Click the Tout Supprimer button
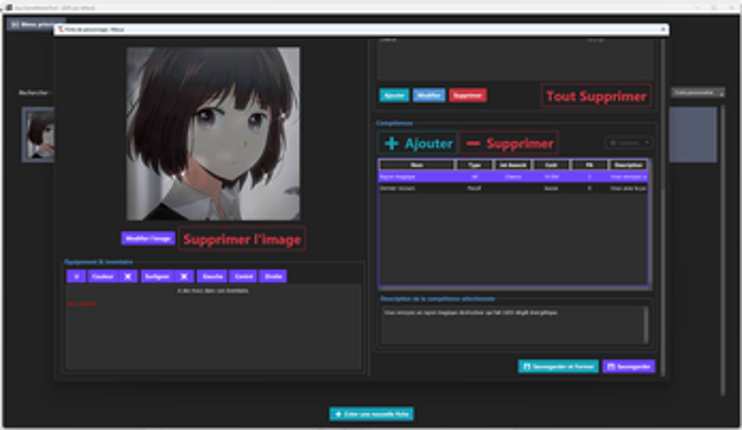The width and height of the screenshot is (742, 430). point(596,96)
